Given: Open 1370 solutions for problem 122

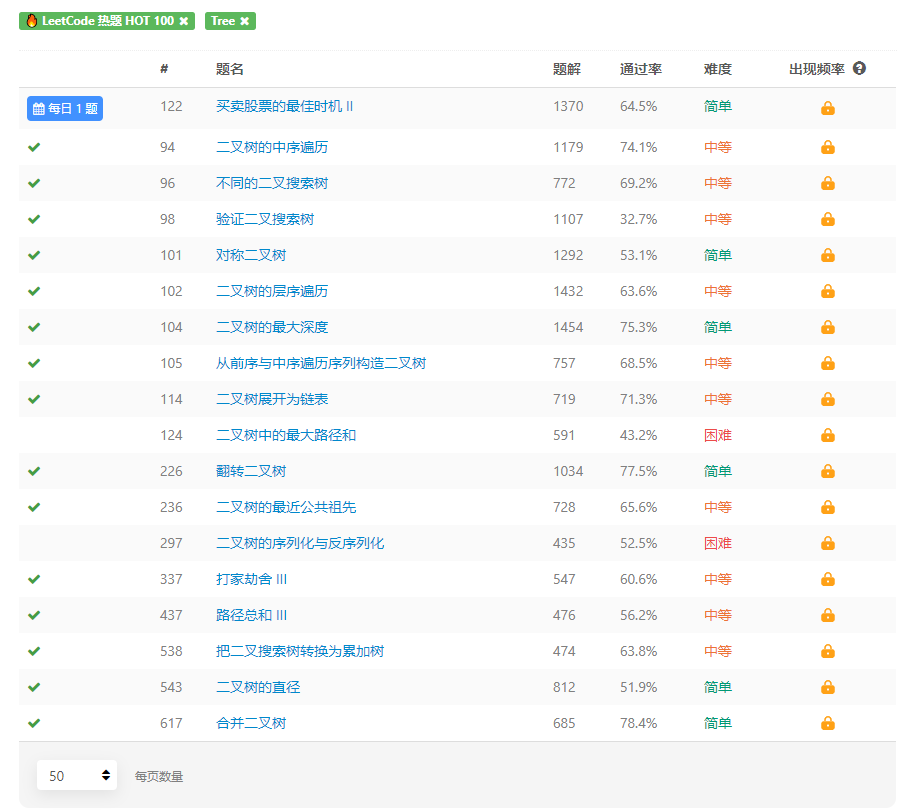Looking at the screenshot, I should coord(568,106).
